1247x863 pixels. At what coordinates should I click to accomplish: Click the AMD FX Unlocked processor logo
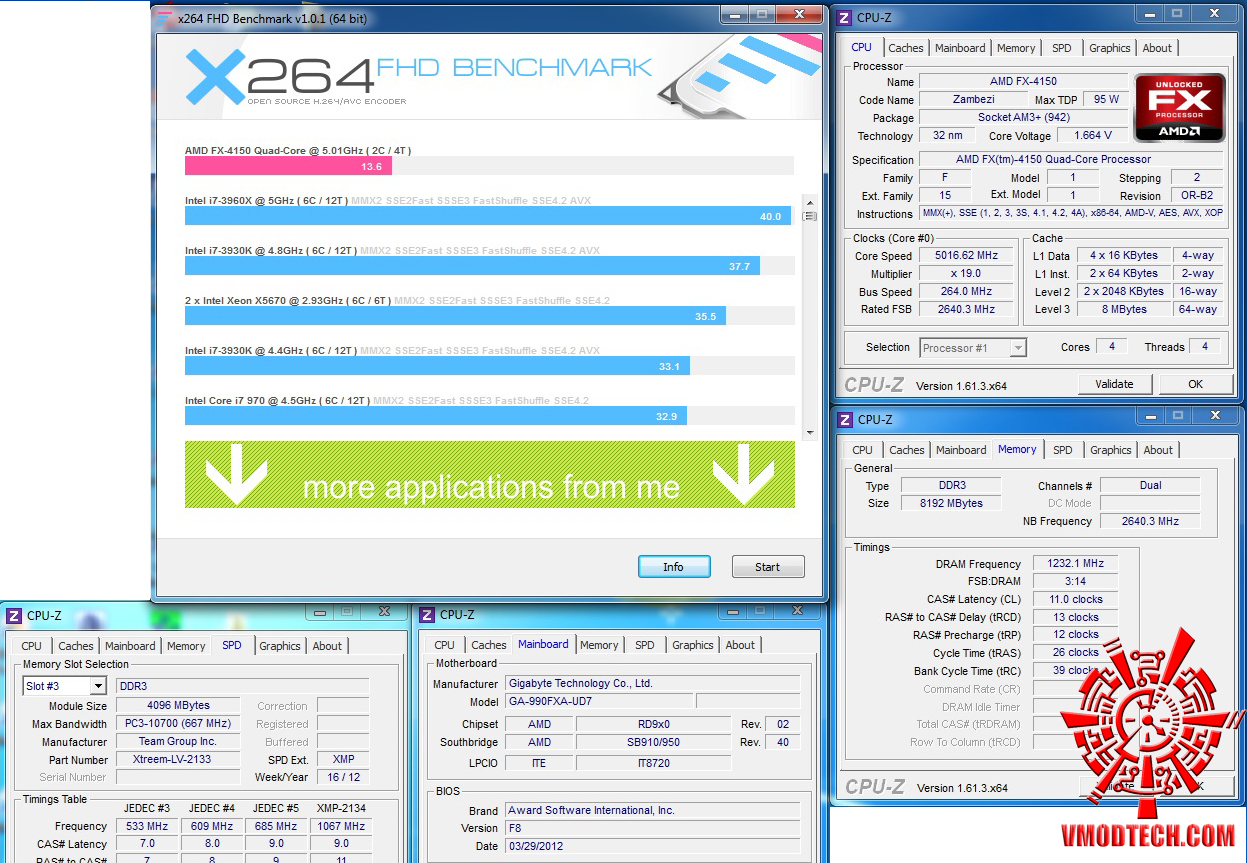[x=1180, y=107]
